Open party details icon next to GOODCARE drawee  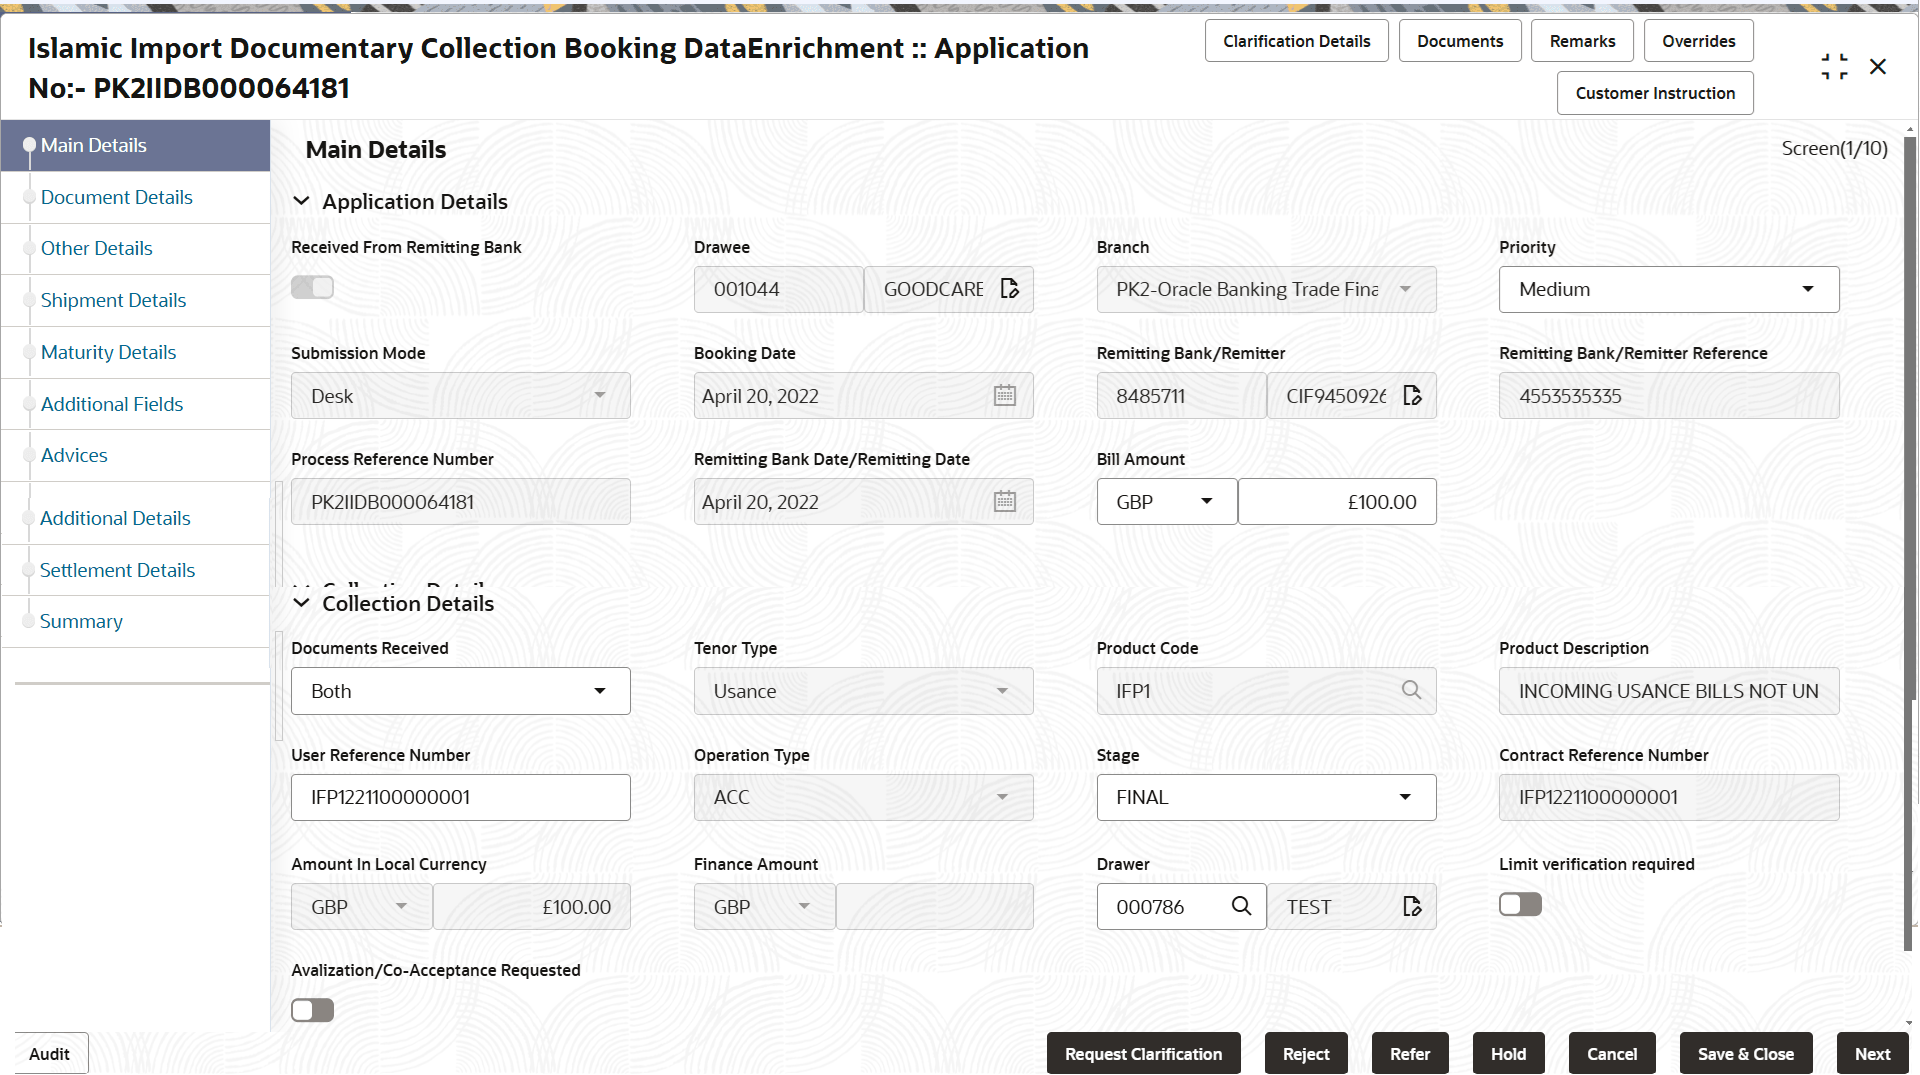coord(1010,289)
